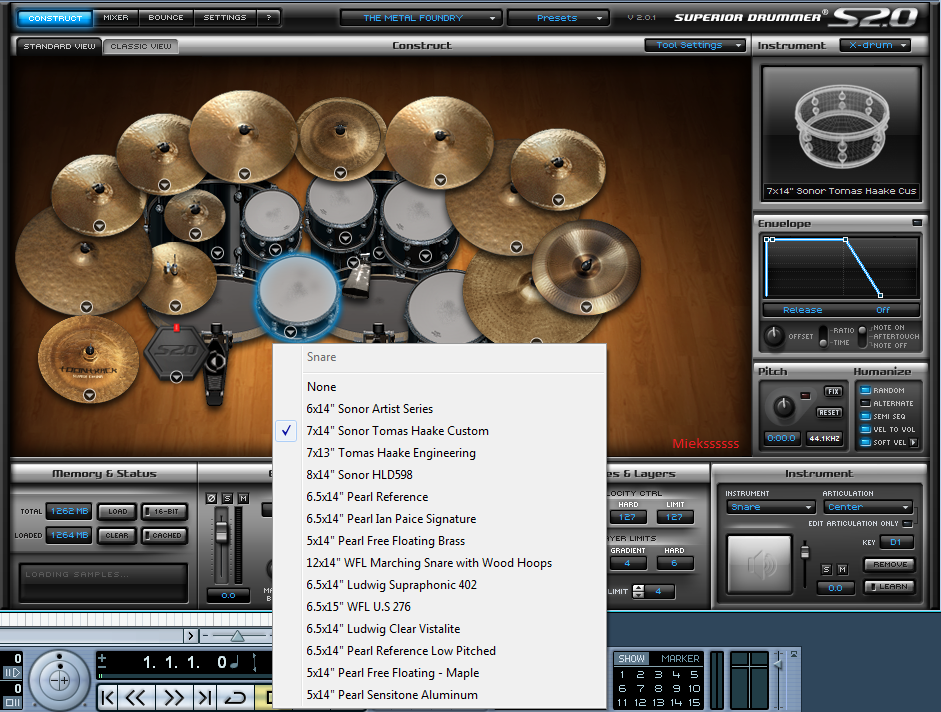This screenshot has height=712, width=941.
Task: Switch to the Bounce tab
Action: (x=166, y=18)
